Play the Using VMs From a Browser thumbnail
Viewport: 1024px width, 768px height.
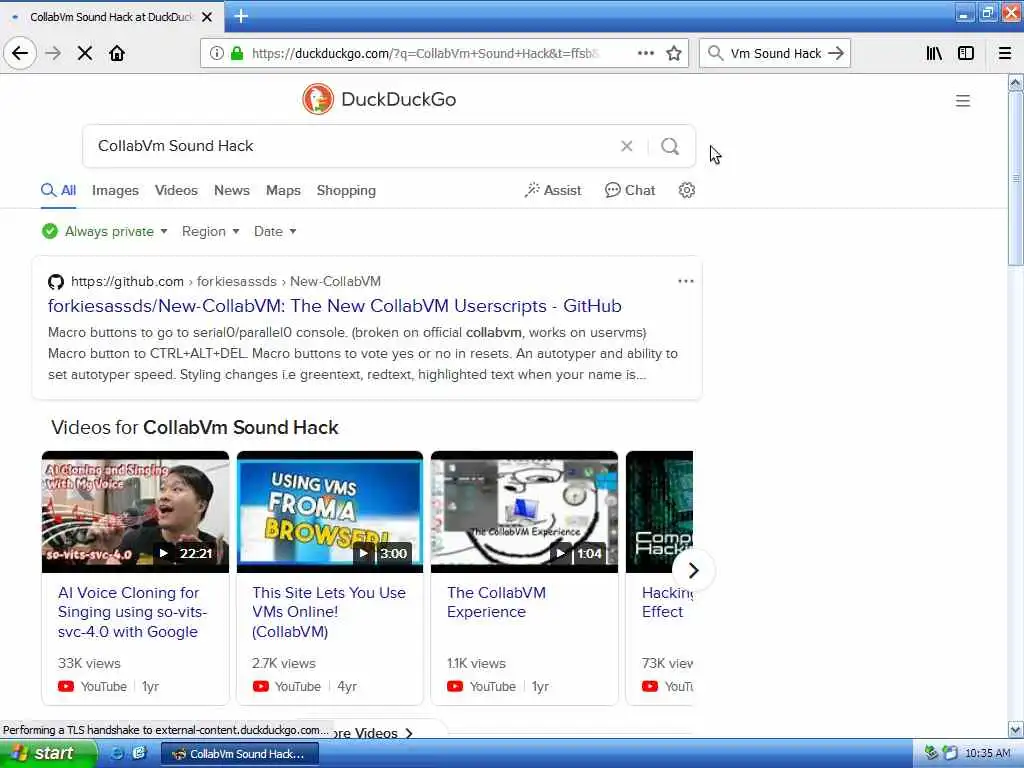(330, 512)
